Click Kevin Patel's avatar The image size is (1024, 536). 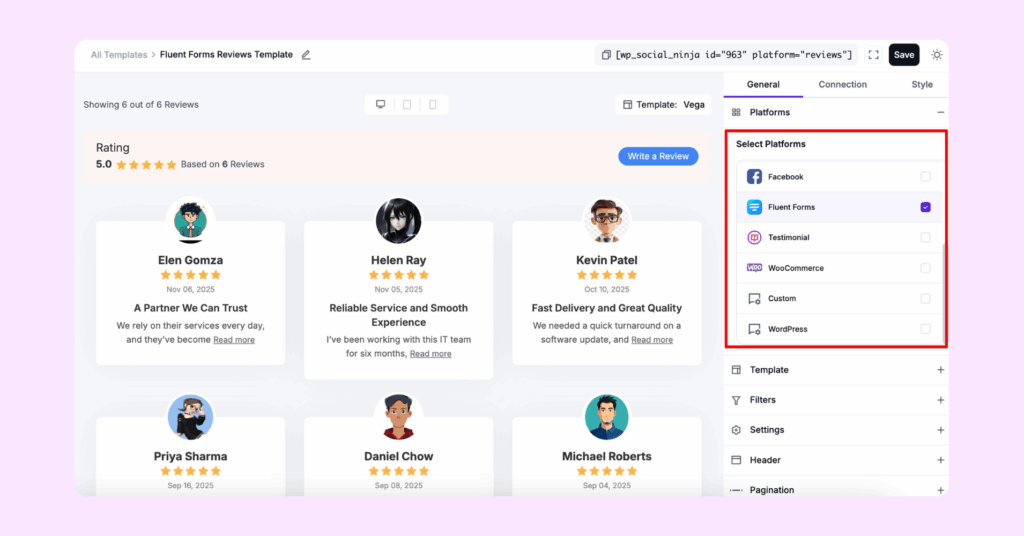coord(607,221)
